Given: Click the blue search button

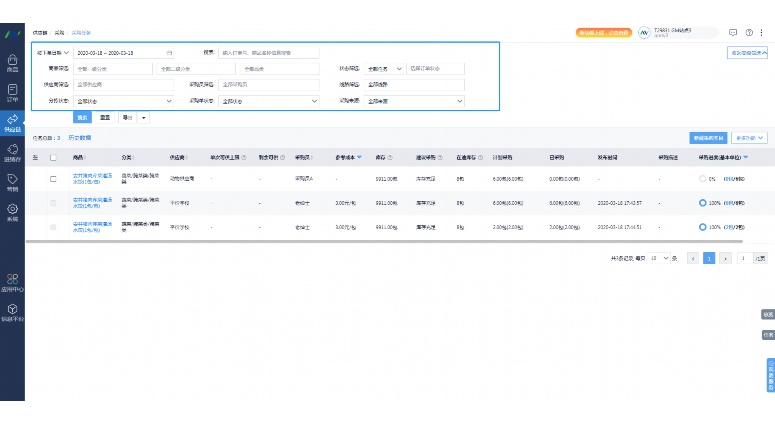Looking at the screenshot, I should tap(82, 118).
